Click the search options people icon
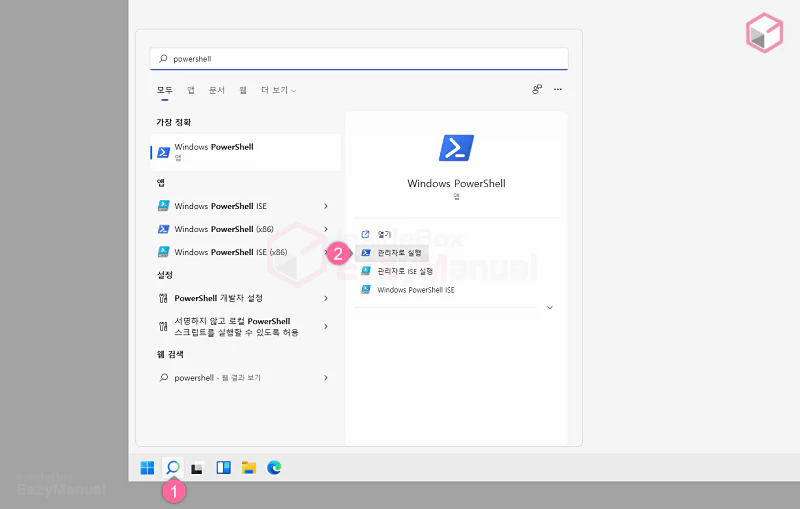The image size is (800, 509). click(x=537, y=89)
